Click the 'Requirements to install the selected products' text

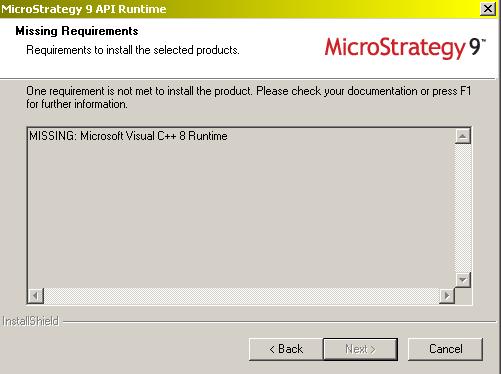point(133,50)
